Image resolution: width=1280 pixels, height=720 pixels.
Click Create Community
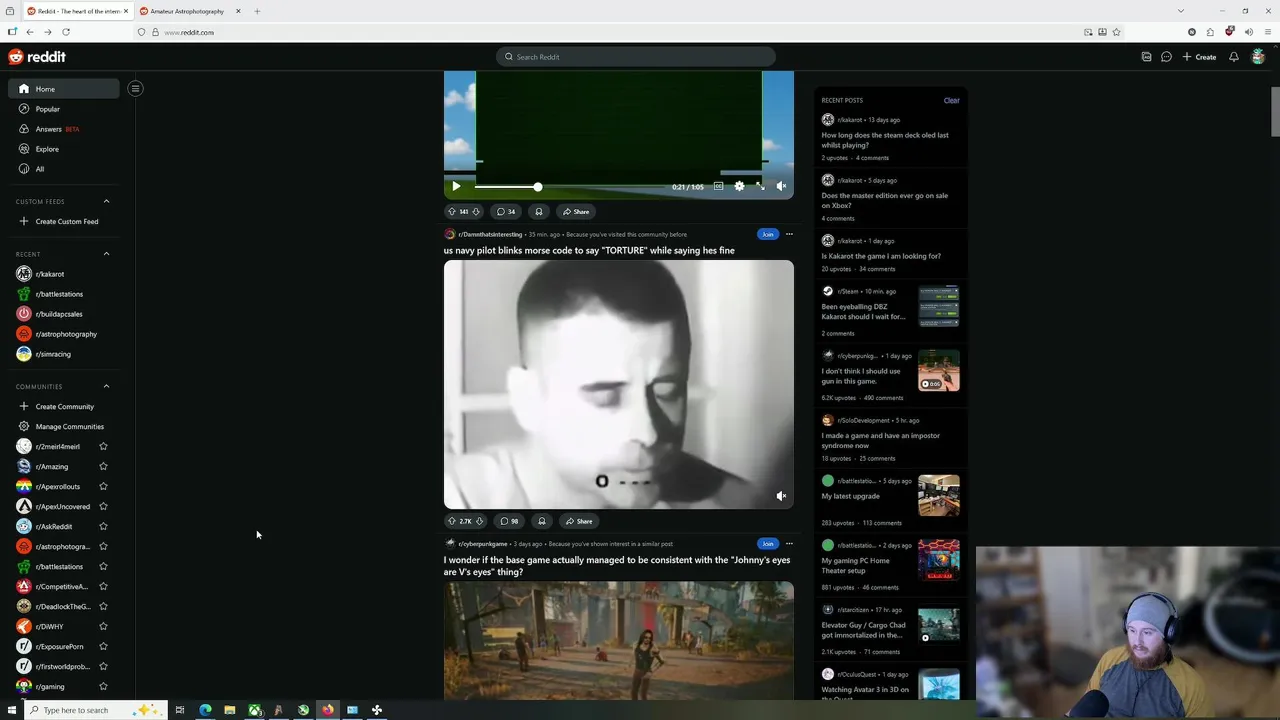coord(64,406)
